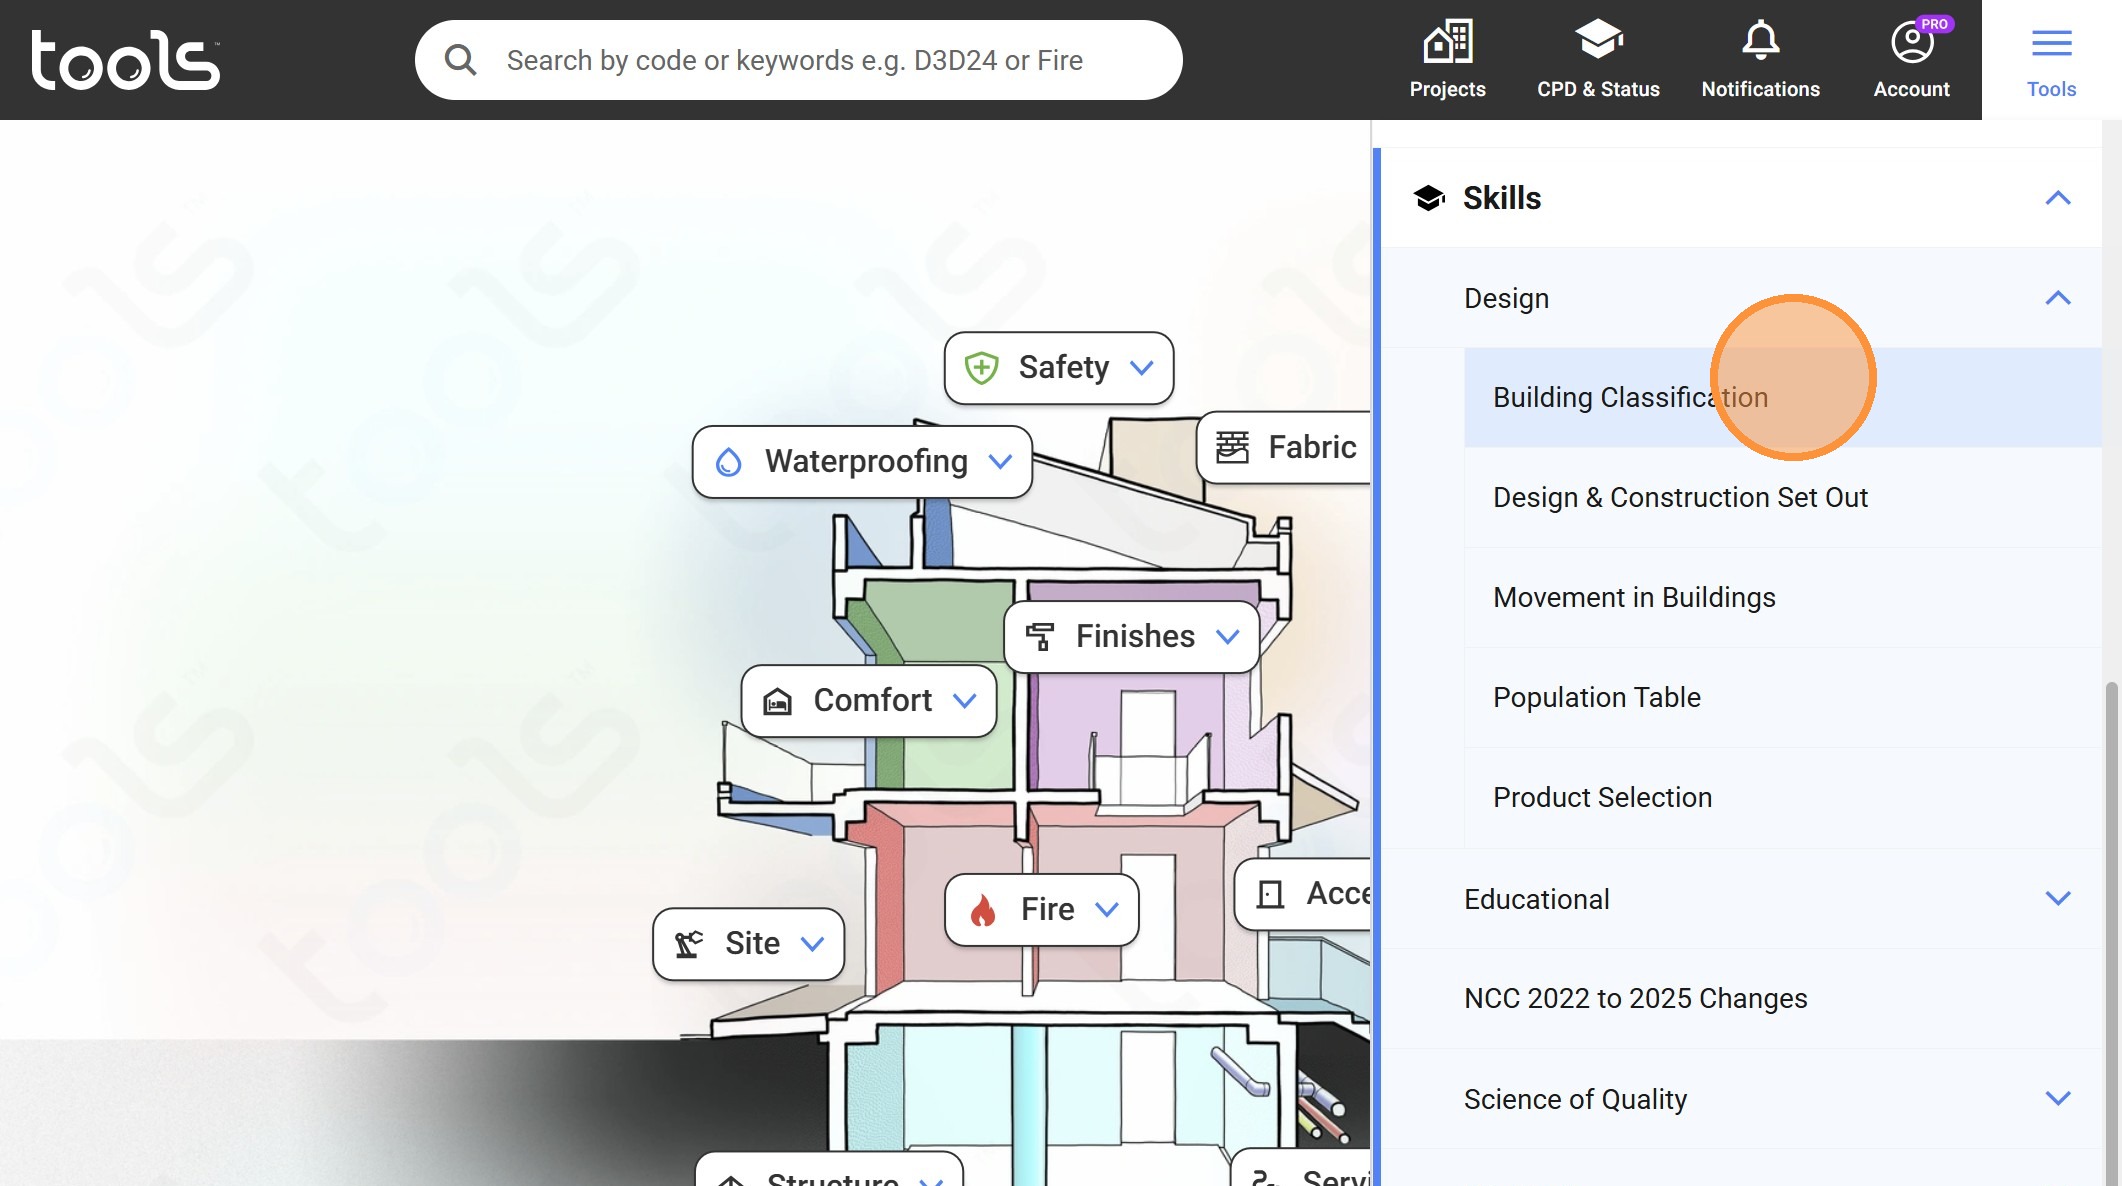2122x1186 pixels.
Task: Click the search by code field
Action: [x=820, y=60]
